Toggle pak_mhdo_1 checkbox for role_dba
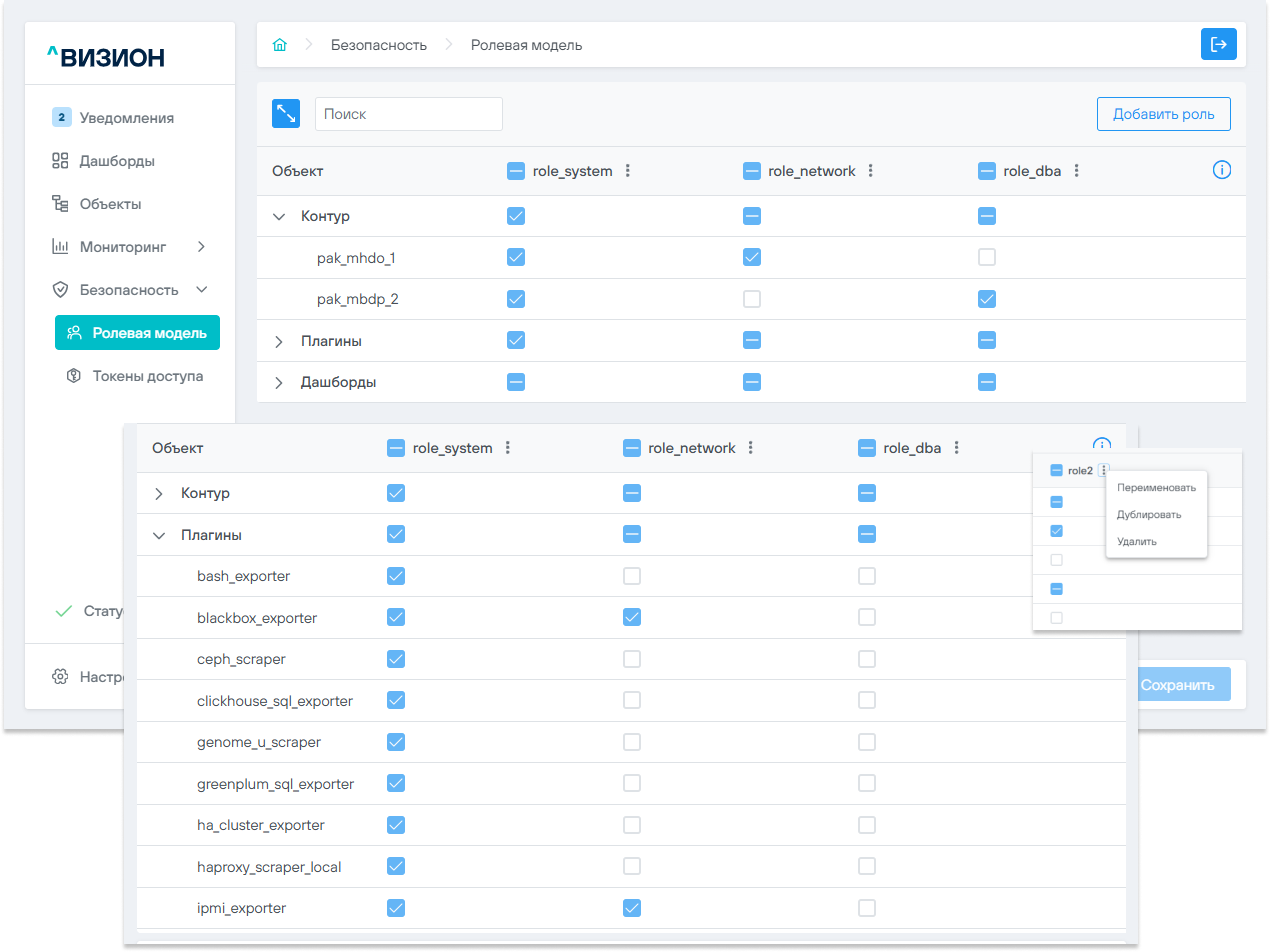 click(x=987, y=257)
